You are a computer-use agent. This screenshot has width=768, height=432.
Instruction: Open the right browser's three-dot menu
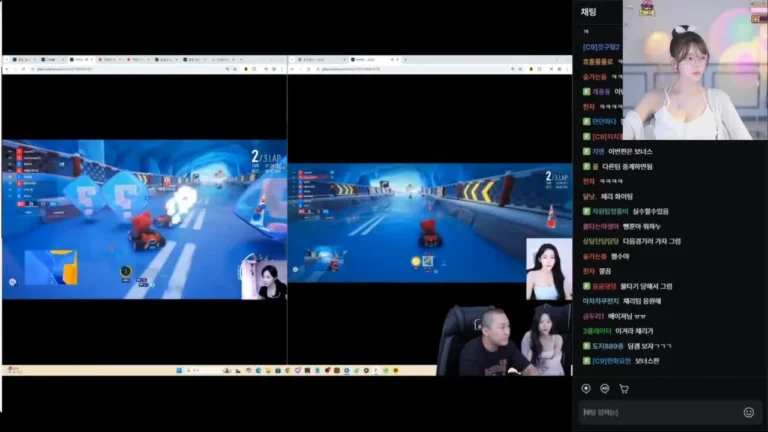[x=567, y=69]
